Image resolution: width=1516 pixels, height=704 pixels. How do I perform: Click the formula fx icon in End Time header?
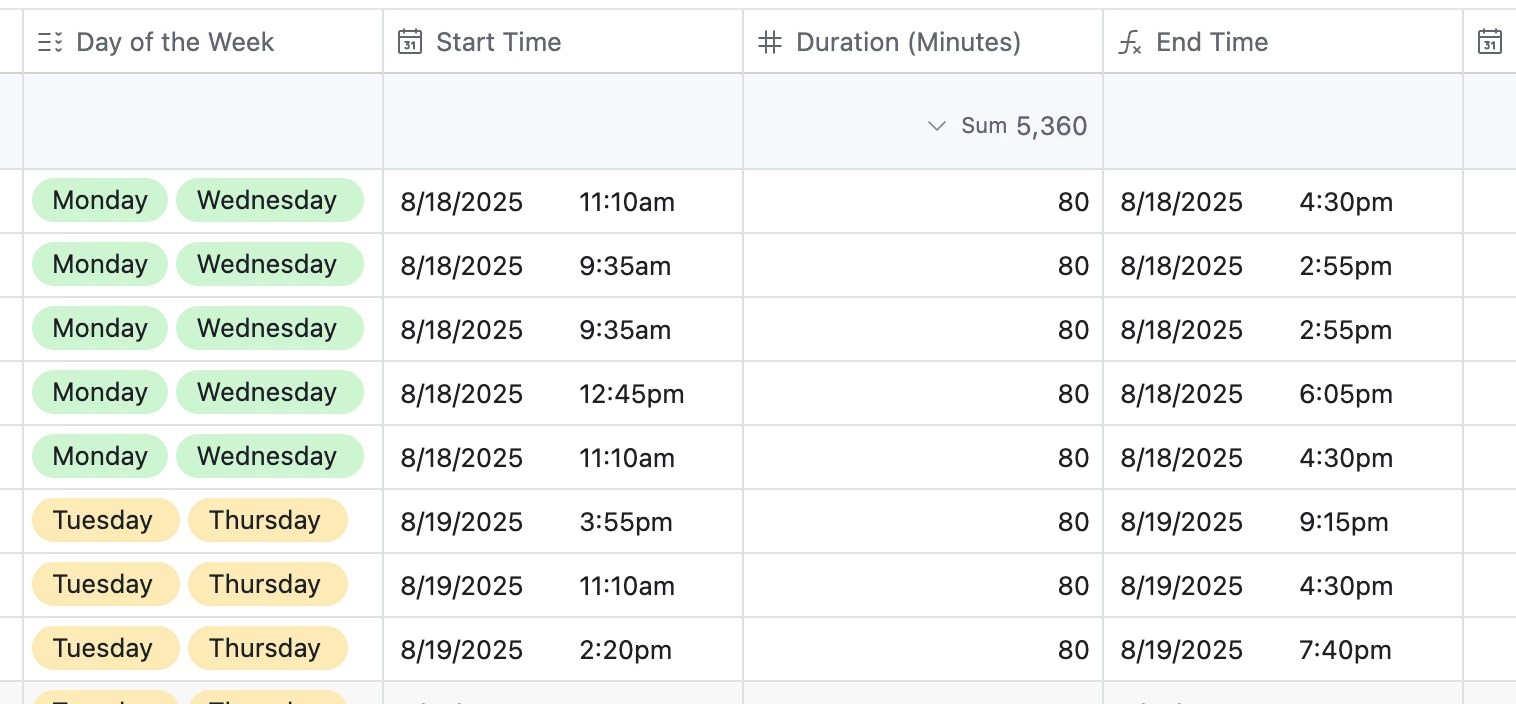pos(1130,42)
